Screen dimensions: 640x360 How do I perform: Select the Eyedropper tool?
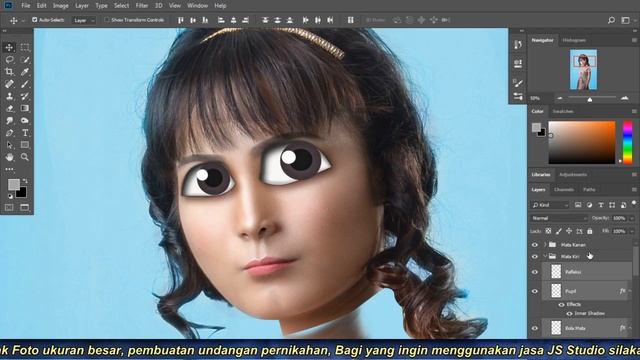pyautogui.click(x=25, y=72)
